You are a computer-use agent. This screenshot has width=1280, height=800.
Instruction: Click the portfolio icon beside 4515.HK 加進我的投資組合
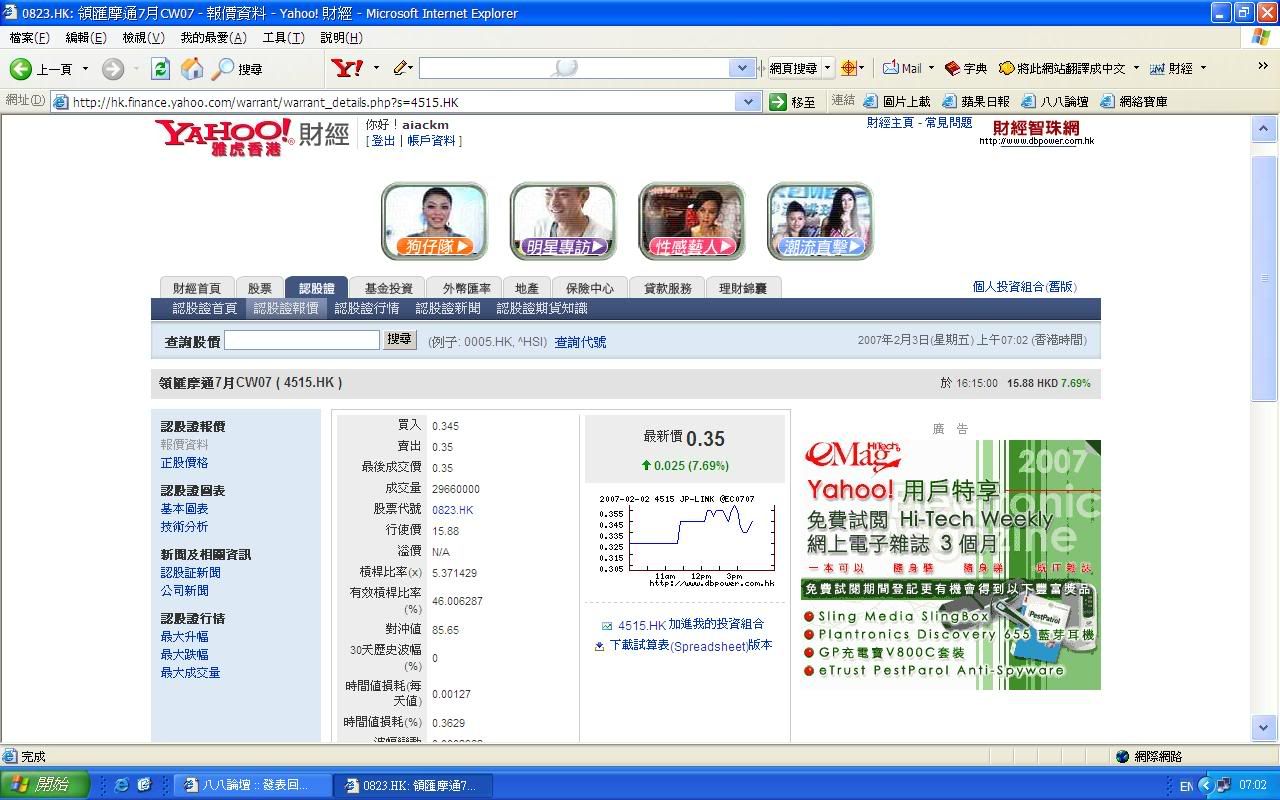tap(606, 626)
